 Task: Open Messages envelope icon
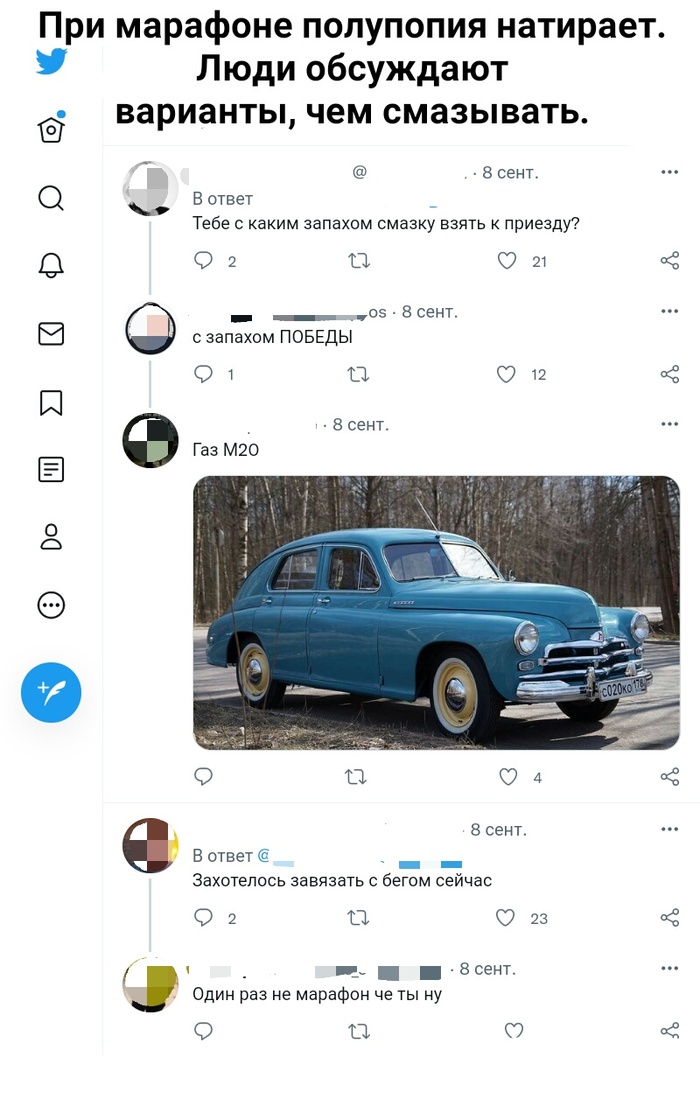tap(51, 333)
